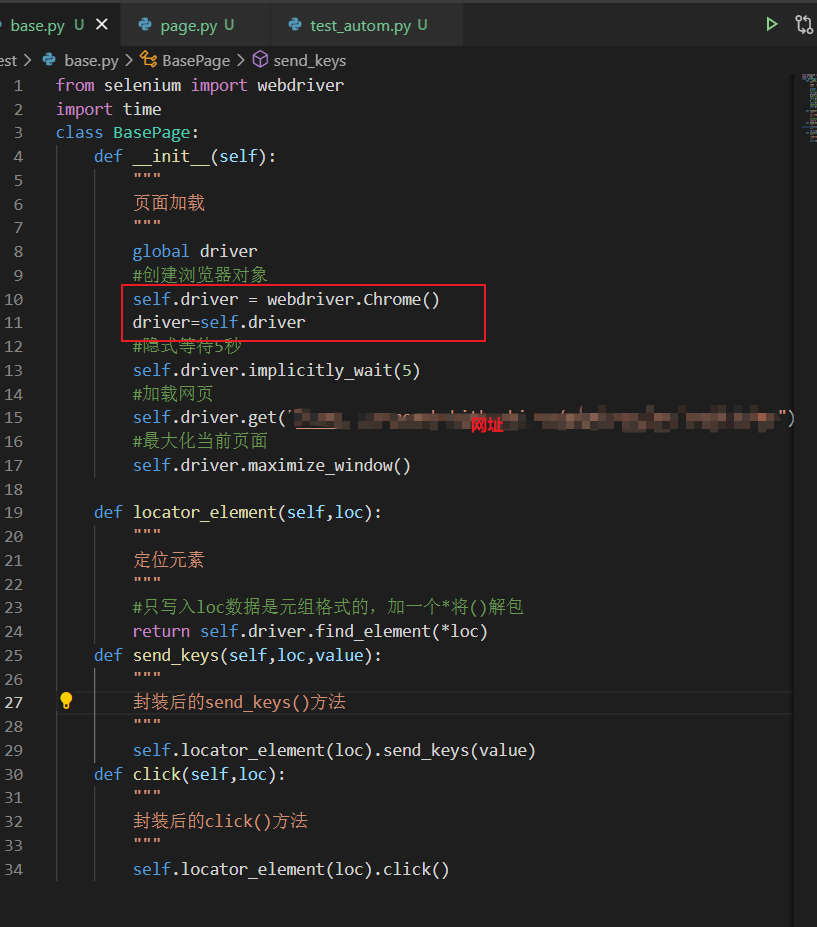Screen dimensions: 817x927
Task: Click the Python file icon on test_autom.py tab
Action: click(294, 25)
